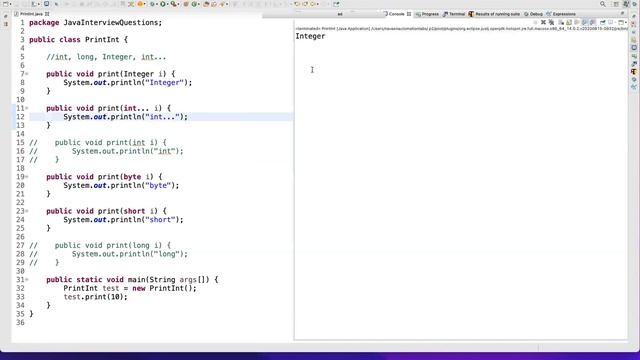Open the global search magnifier icon
The height and width of the screenshot is (360, 640).
pyautogui.click(x=603, y=4)
